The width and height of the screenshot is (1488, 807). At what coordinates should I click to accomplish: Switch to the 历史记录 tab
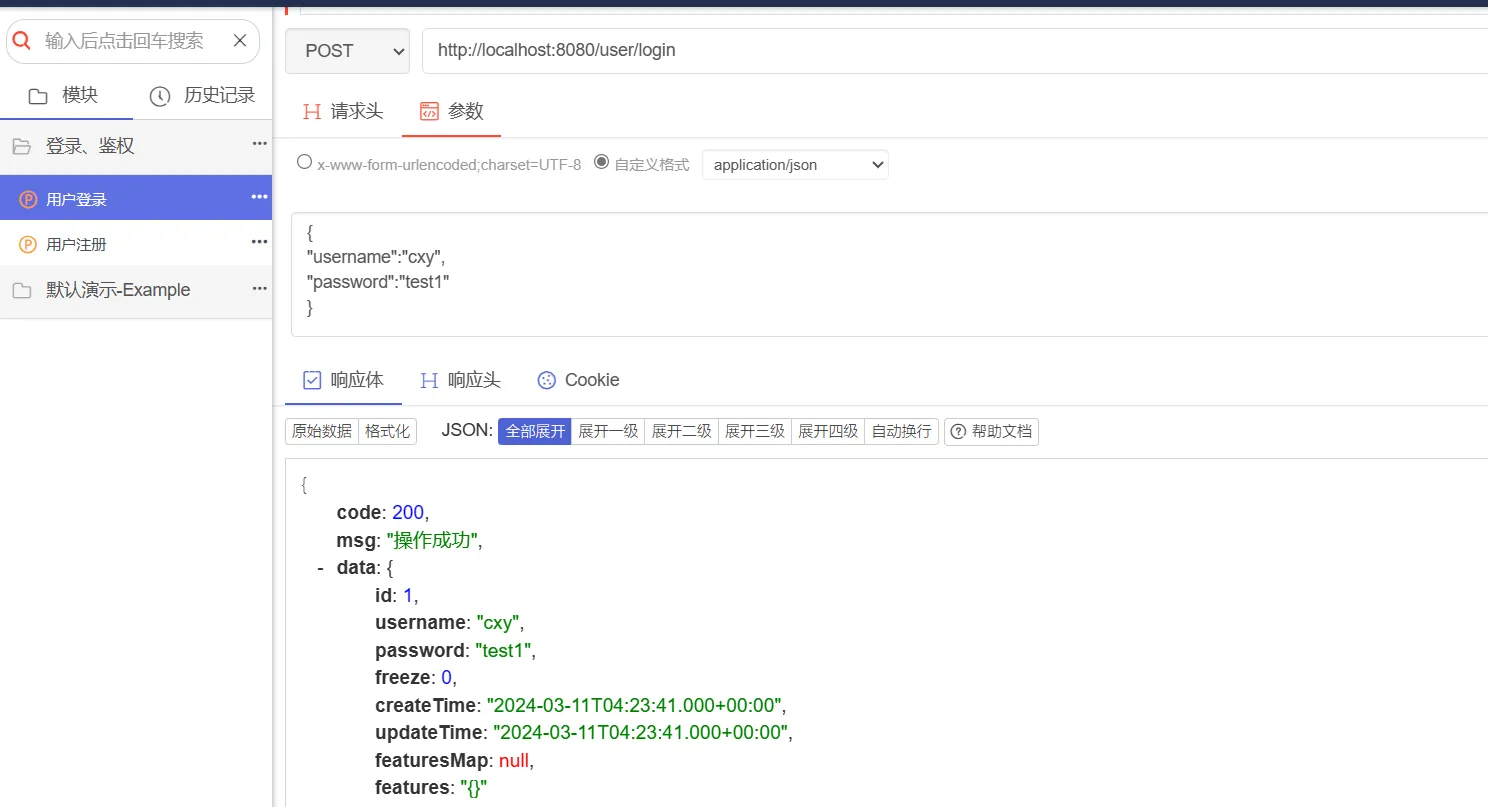[203, 96]
